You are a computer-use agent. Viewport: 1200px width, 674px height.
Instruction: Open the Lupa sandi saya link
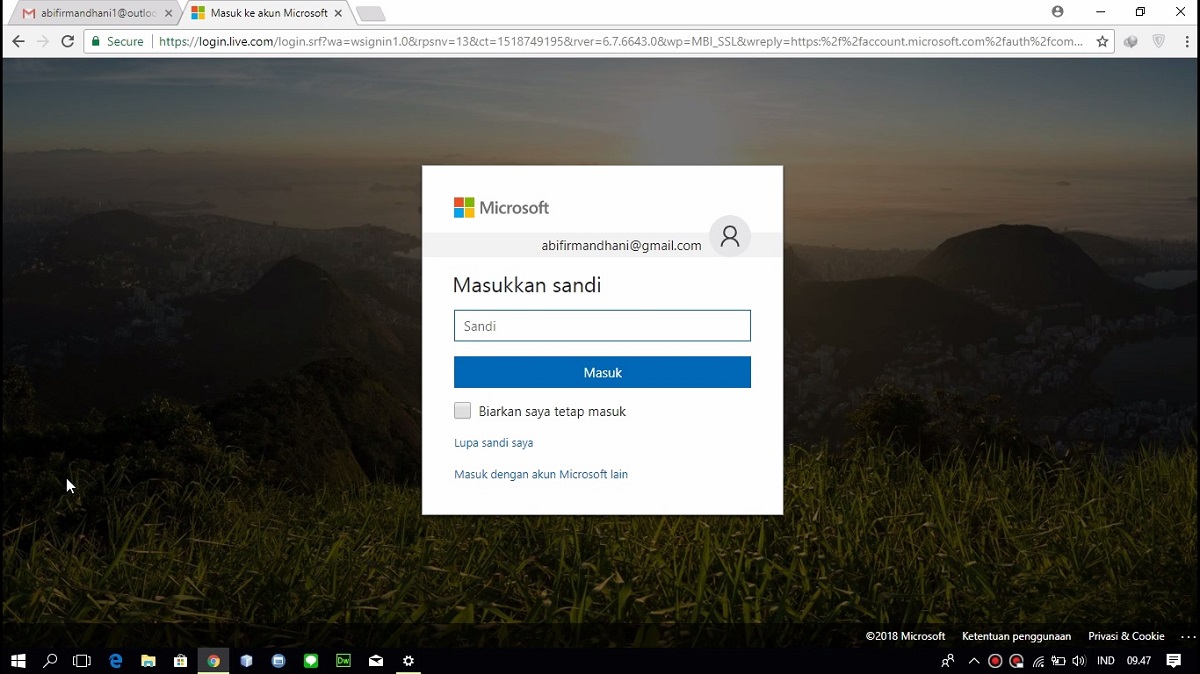(x=493, y=443)
